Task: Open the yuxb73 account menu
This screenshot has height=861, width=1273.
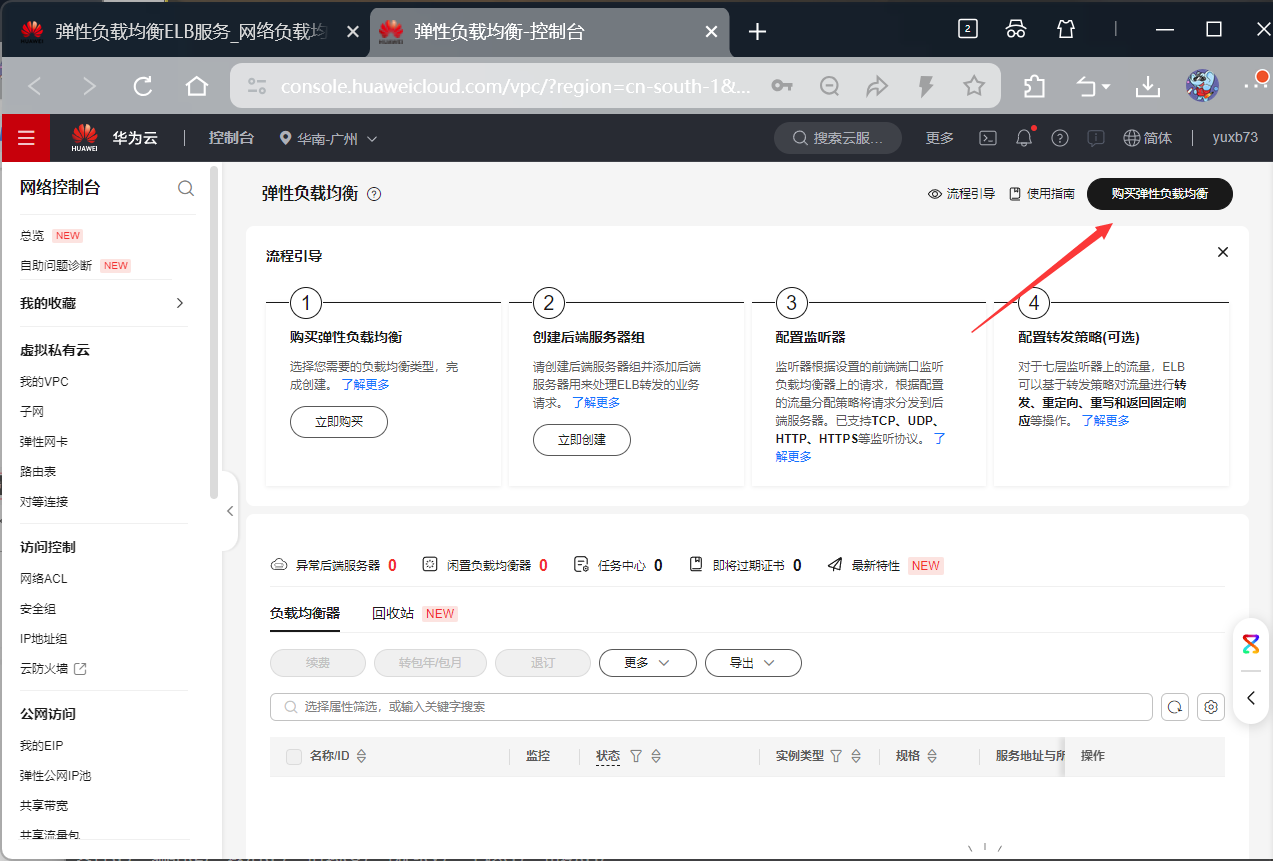Action: (1235, 138)
